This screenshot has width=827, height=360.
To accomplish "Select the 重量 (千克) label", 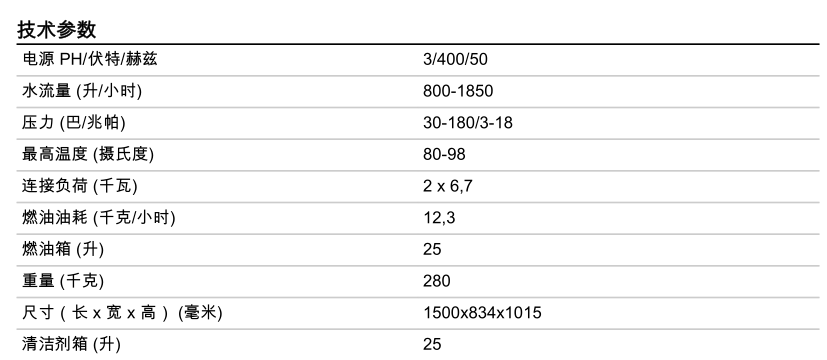I will [x=63, y=280].
